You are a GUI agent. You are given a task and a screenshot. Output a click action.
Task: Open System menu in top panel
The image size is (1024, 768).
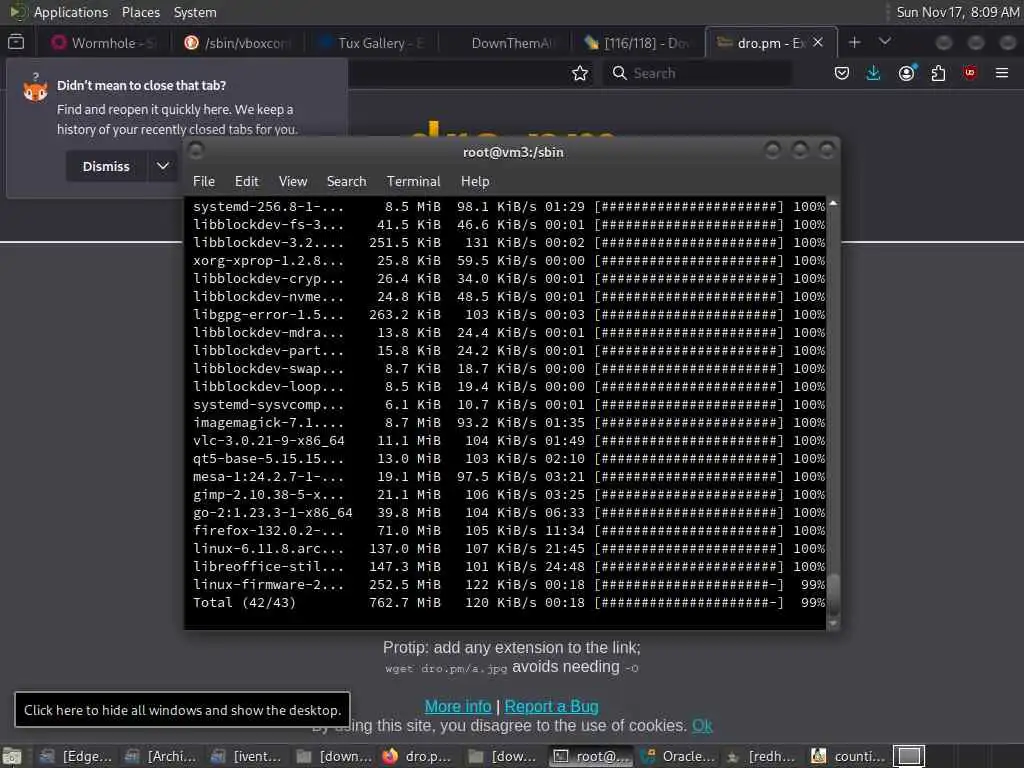click(195, 12)
